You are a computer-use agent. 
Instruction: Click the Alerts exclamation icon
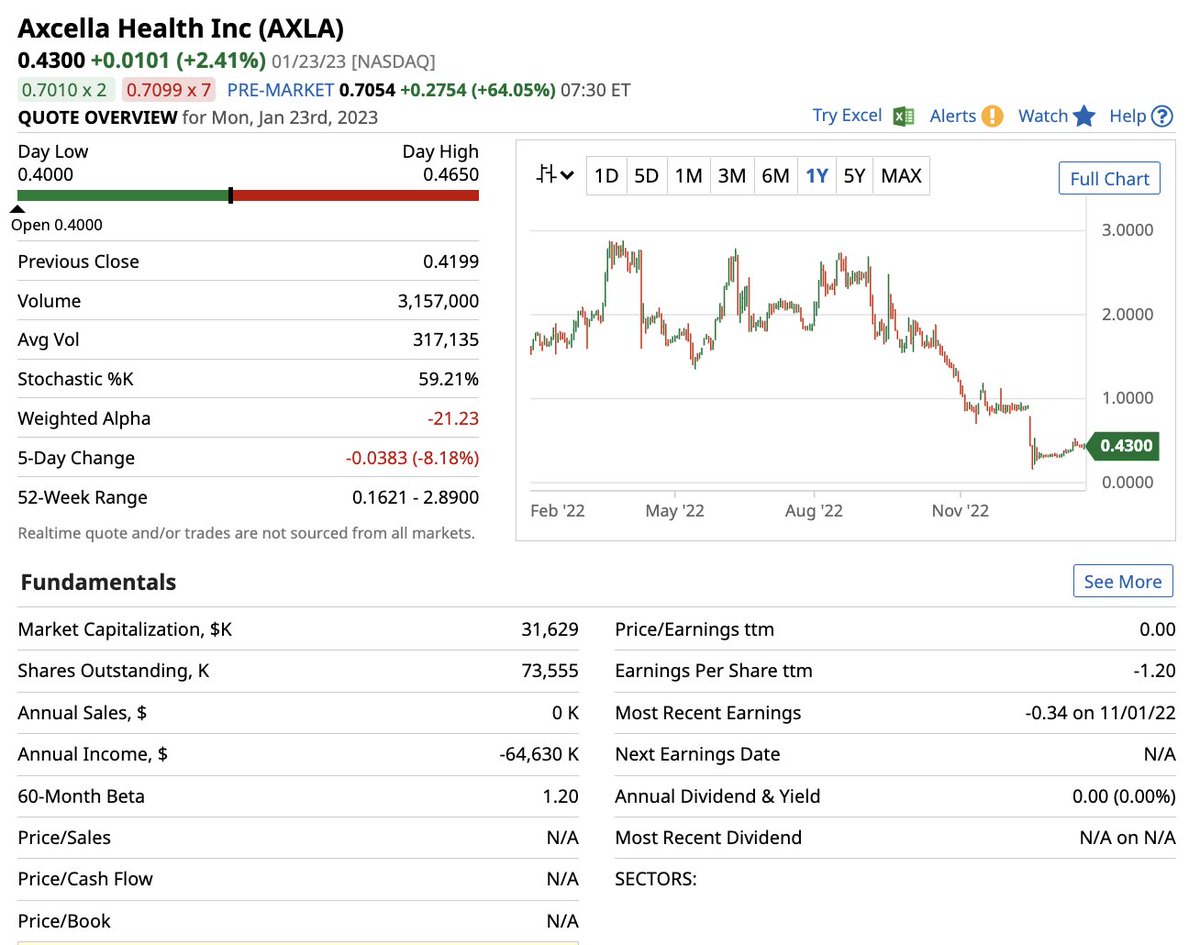992,116
